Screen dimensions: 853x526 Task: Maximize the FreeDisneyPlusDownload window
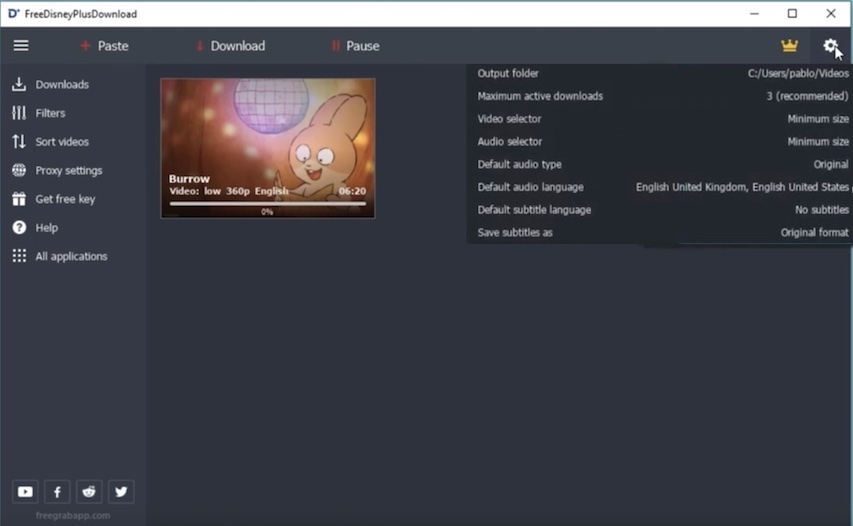tap(792, 14)
